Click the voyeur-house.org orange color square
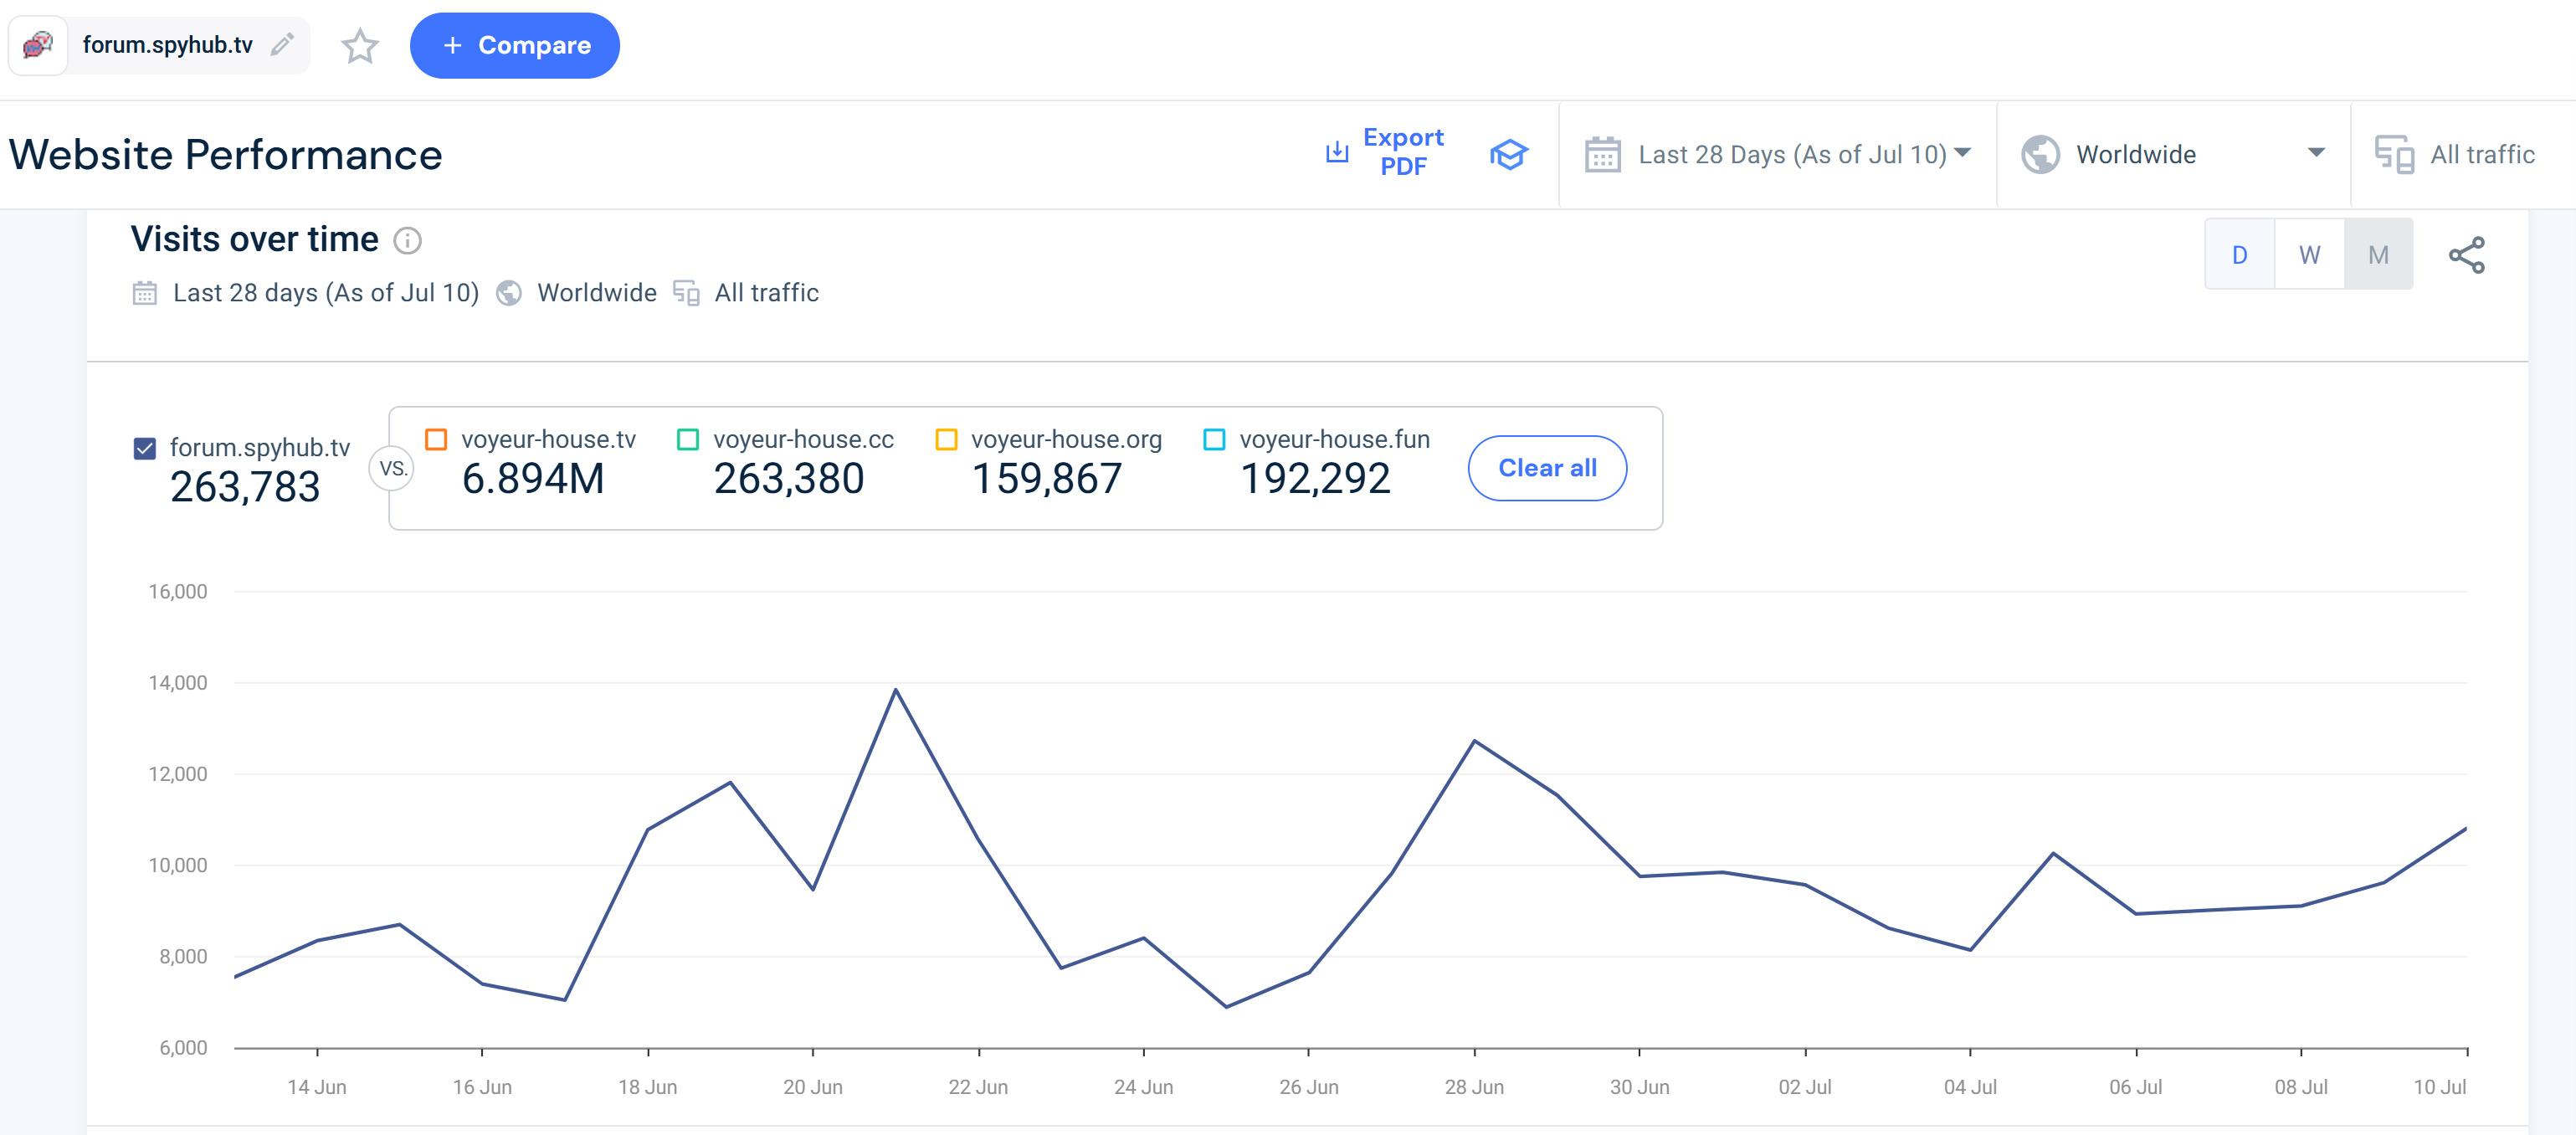The width and height of the screenshot is (2576, 1135). click(x=946, y=440)
